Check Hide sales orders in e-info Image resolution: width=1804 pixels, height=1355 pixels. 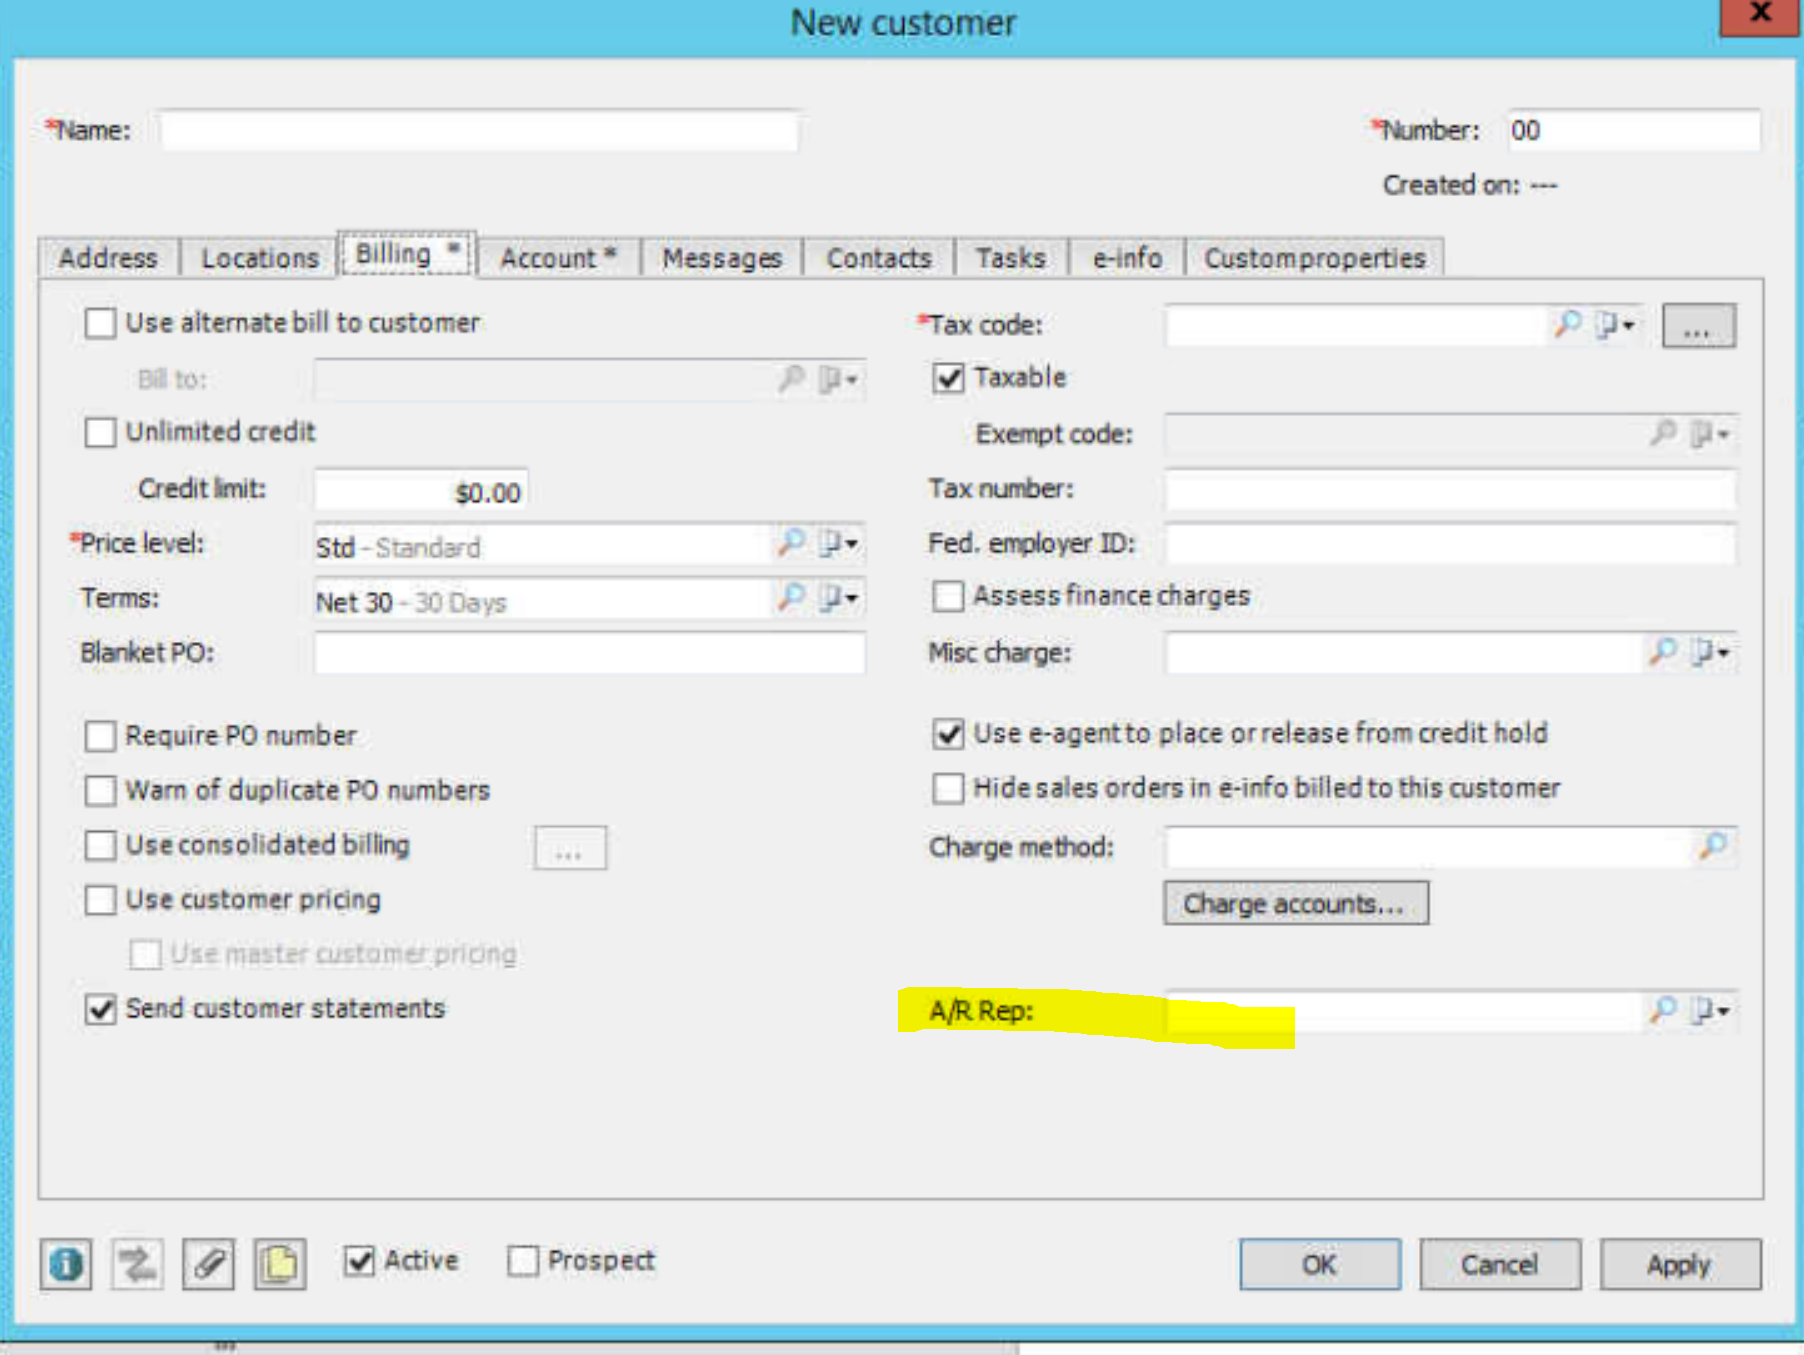coord(948,788)
